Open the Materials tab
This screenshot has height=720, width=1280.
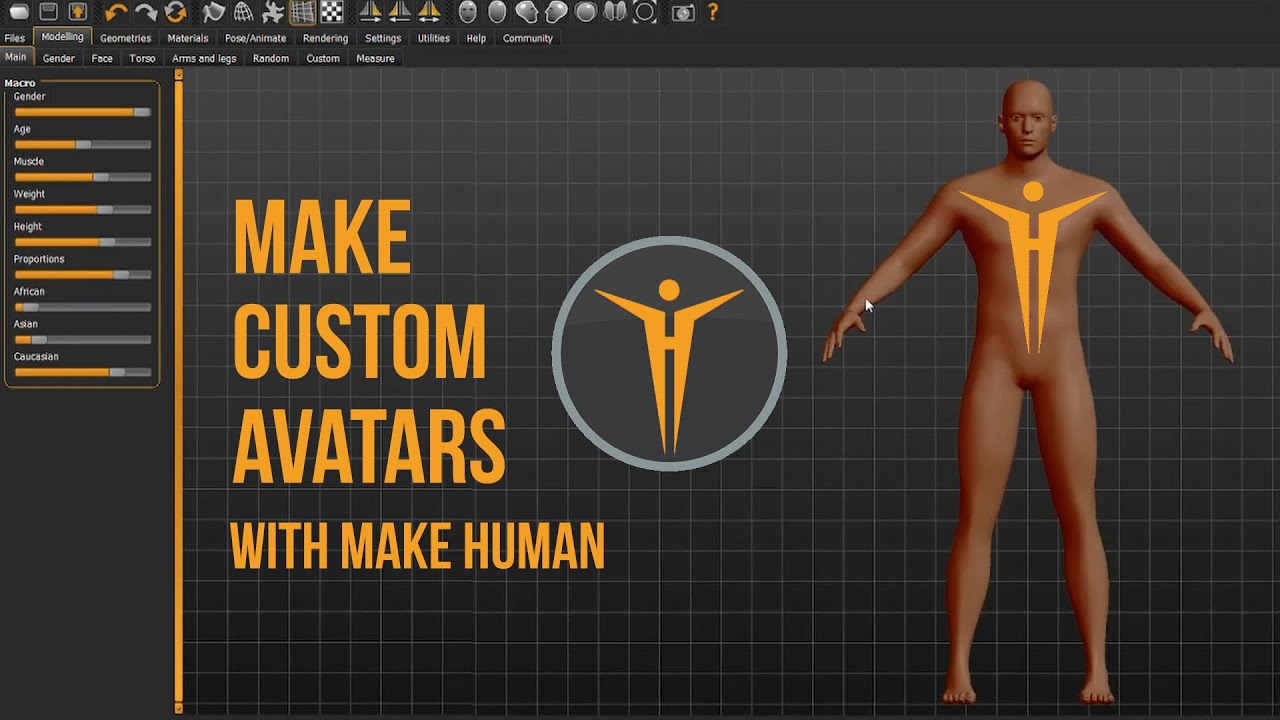pos(188,38)
